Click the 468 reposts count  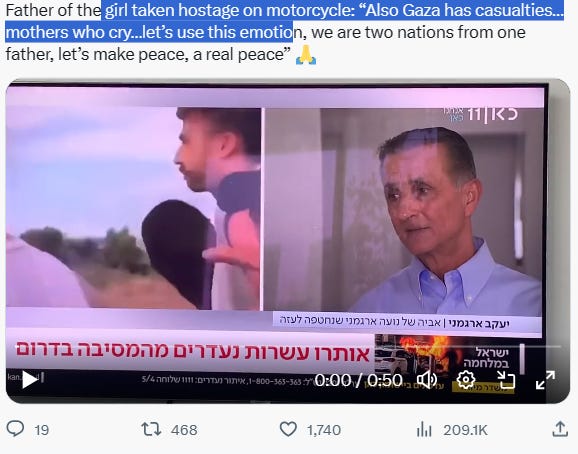(x=184, y=430)
